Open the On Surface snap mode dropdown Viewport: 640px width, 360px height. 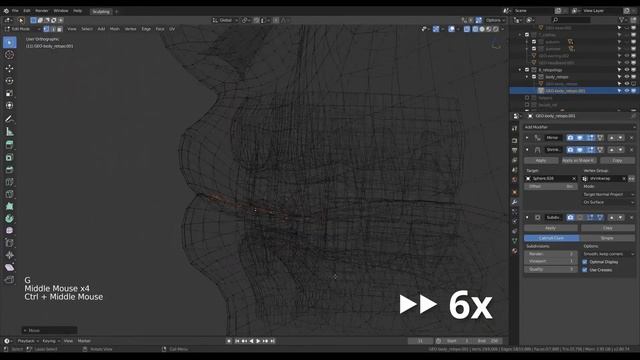coord(609,202)
